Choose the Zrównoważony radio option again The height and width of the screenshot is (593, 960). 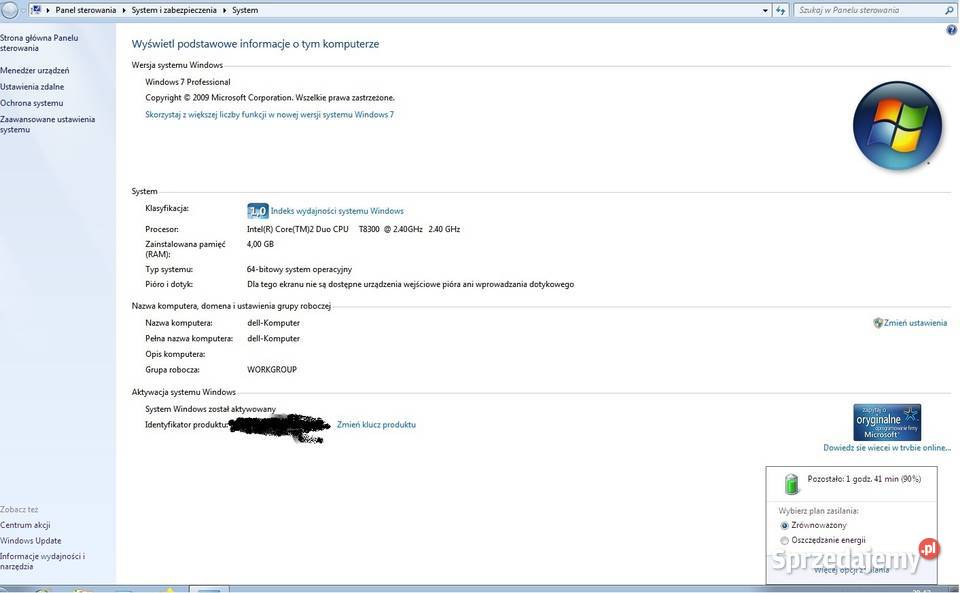pyautogui.click(x=784, y=525)
